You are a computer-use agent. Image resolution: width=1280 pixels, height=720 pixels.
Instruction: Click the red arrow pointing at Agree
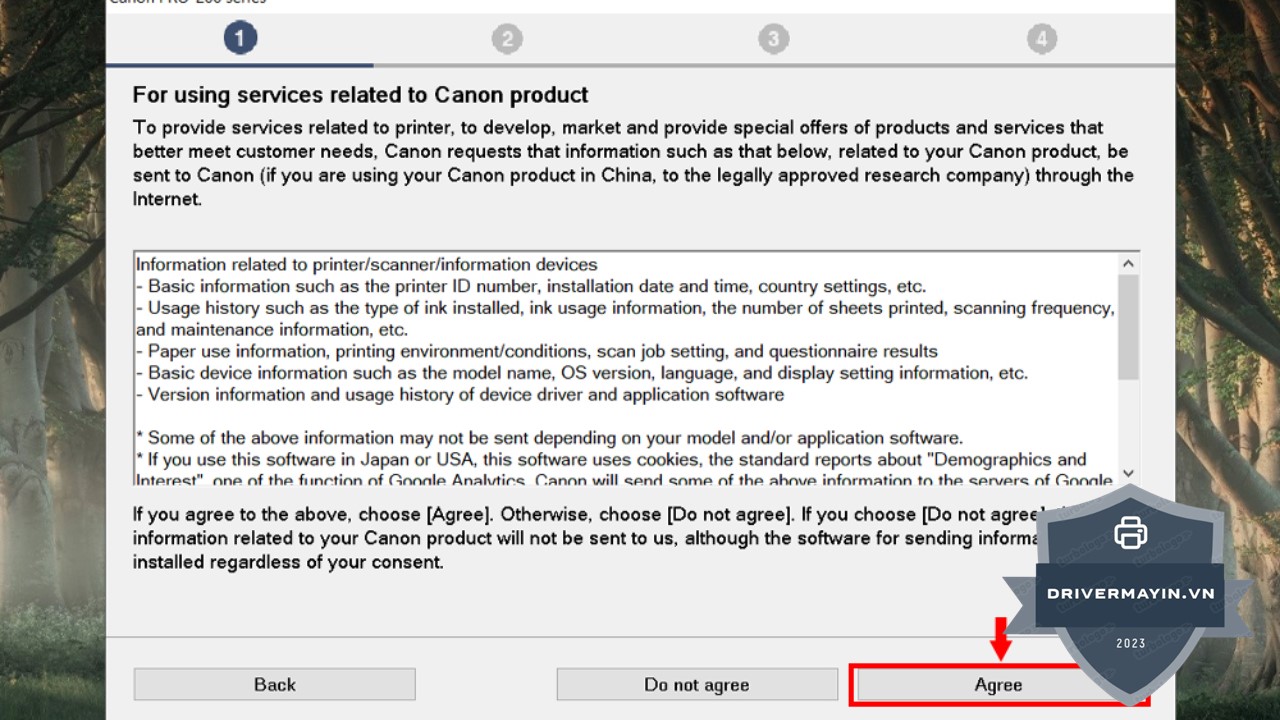point(1000,640)
